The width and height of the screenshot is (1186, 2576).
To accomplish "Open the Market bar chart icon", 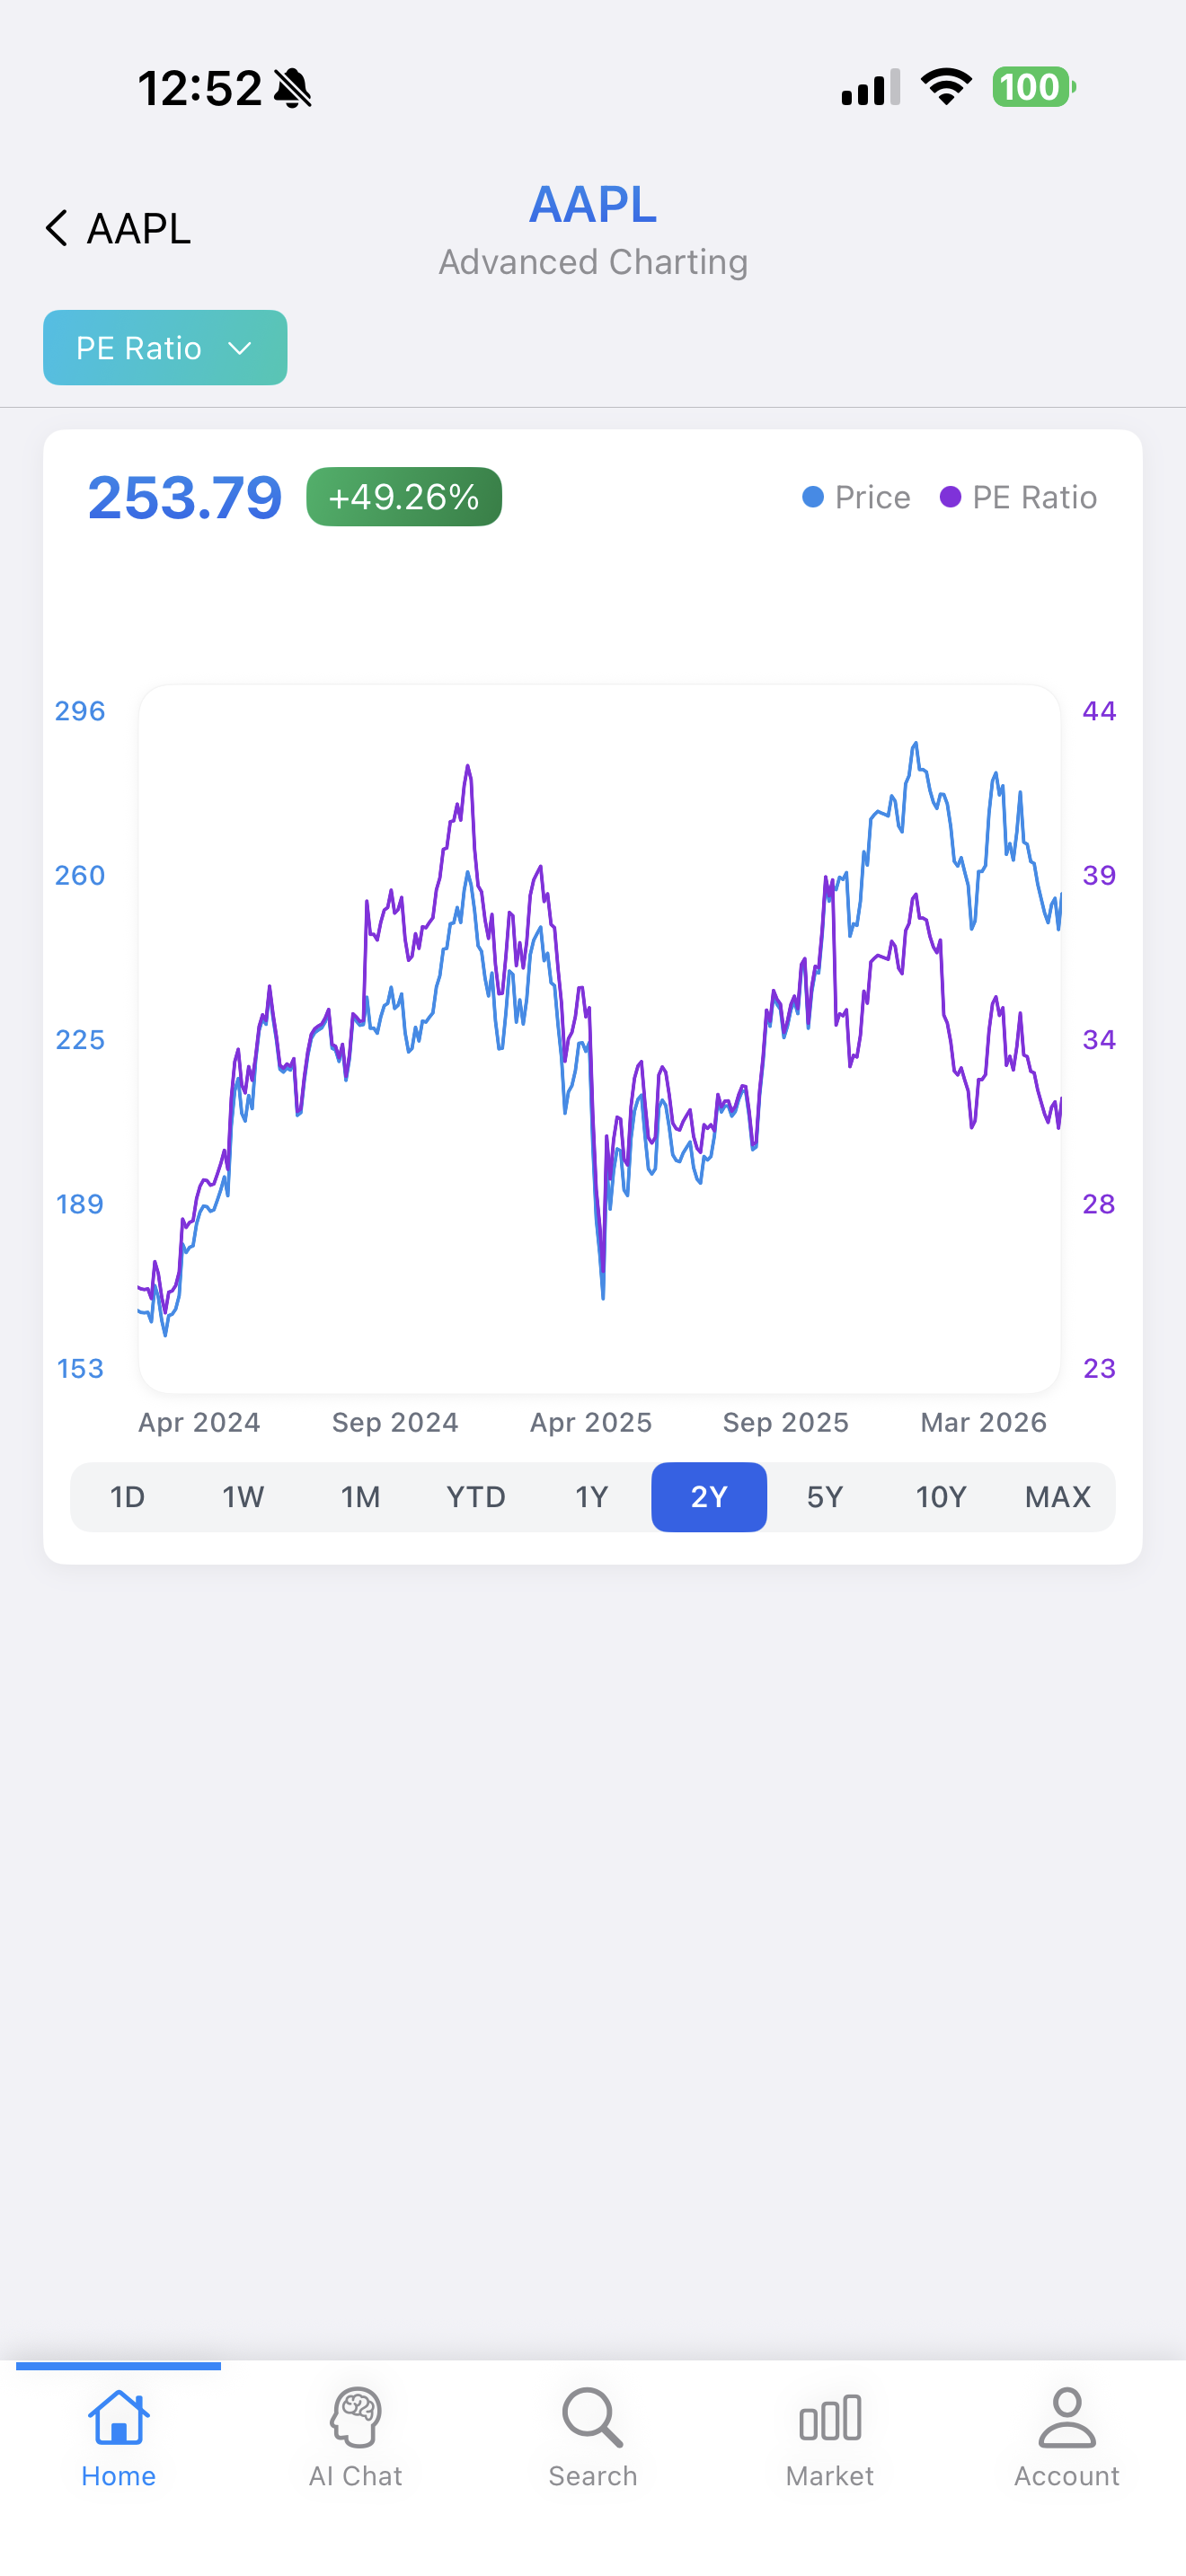I will (x=830, y=2419).
